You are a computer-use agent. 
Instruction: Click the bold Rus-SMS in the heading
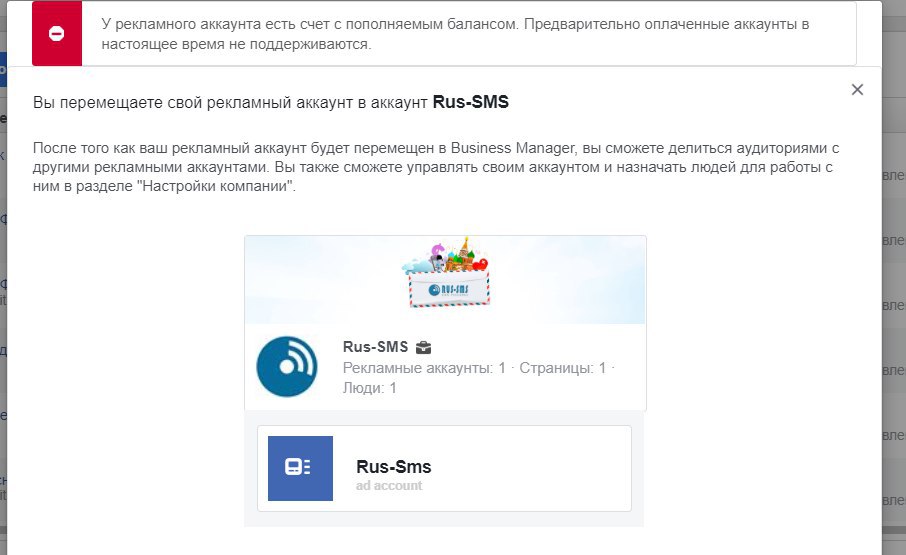click(x=470, y=102)
